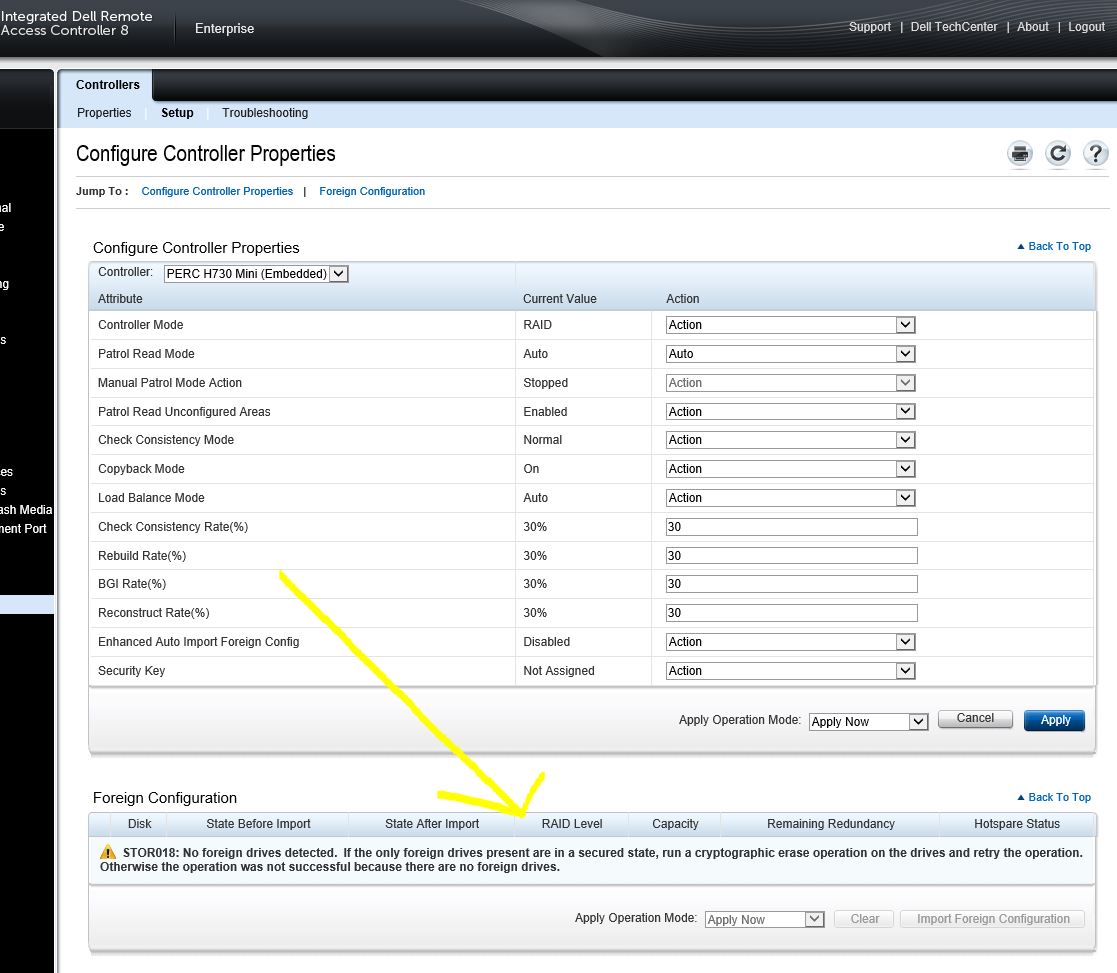Click Import Foreign Configuration button
Screen dimensions: 1117x973
click(992, 919)
